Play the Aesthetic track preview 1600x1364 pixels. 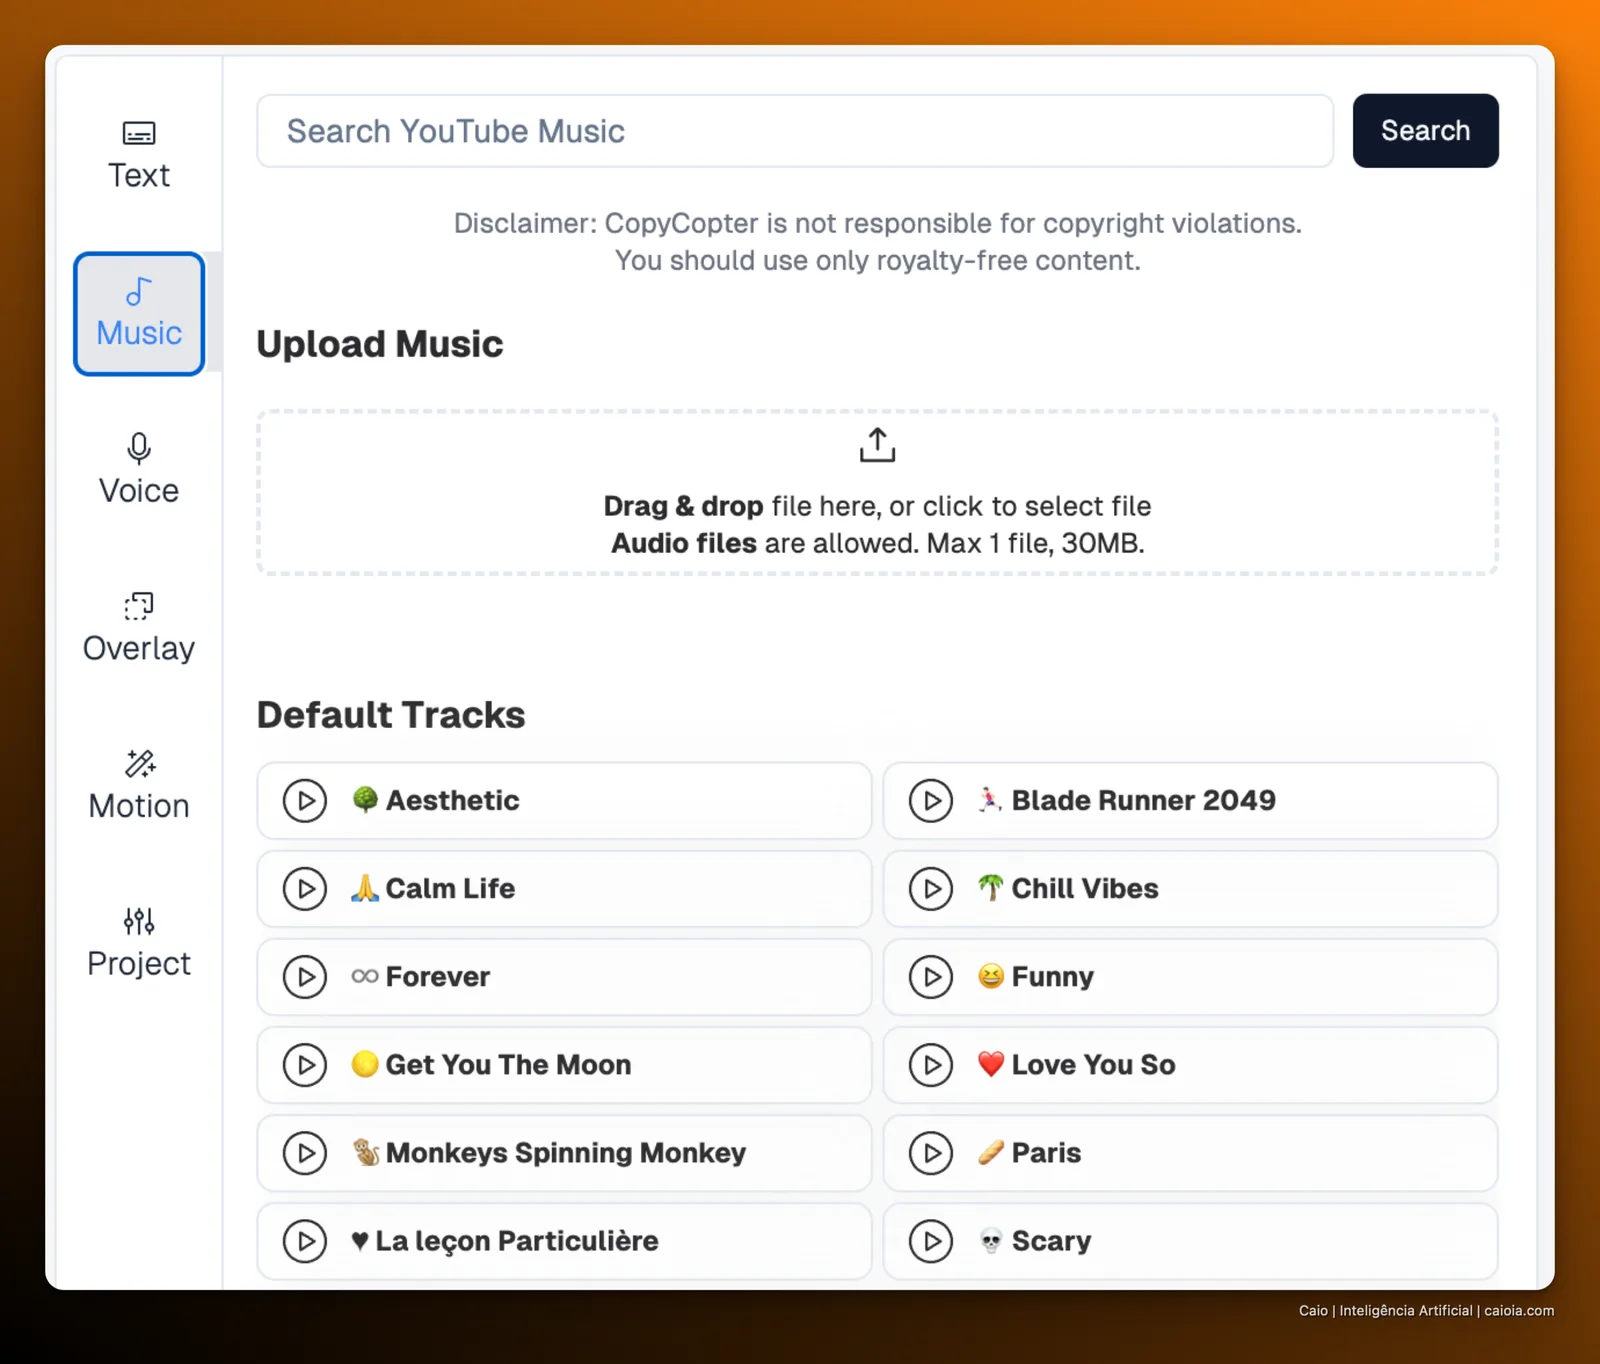coord(305,801)
